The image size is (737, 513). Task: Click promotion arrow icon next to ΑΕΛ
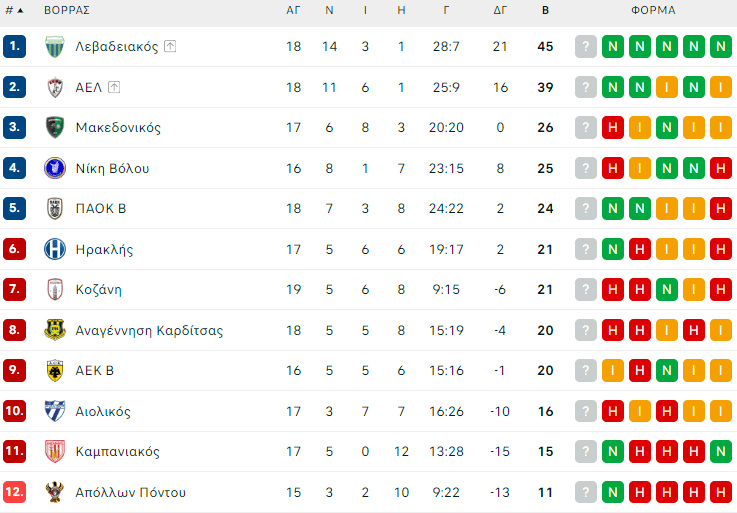tap(114, 87)
